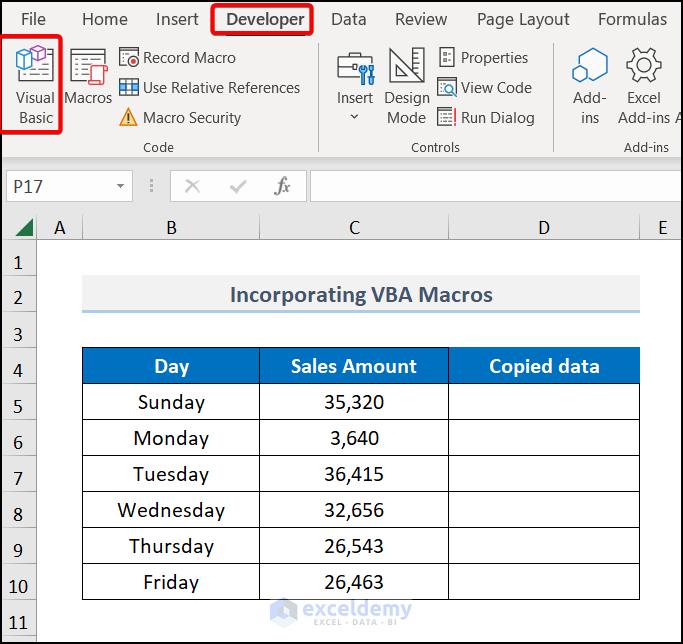Click the Insert Function fx button
This screenshot has width=683, height=644.
coord(283,186)
